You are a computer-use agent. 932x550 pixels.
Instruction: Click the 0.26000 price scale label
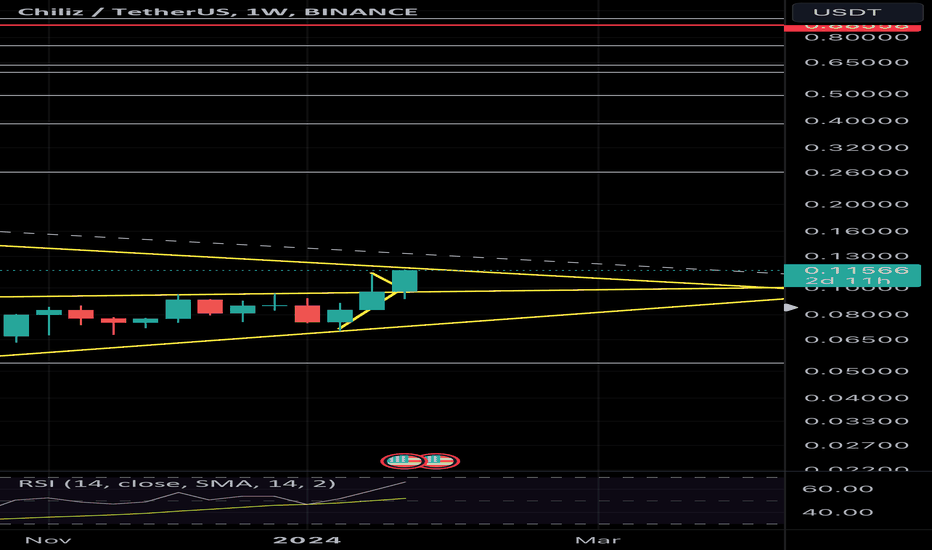pos(857,172)
